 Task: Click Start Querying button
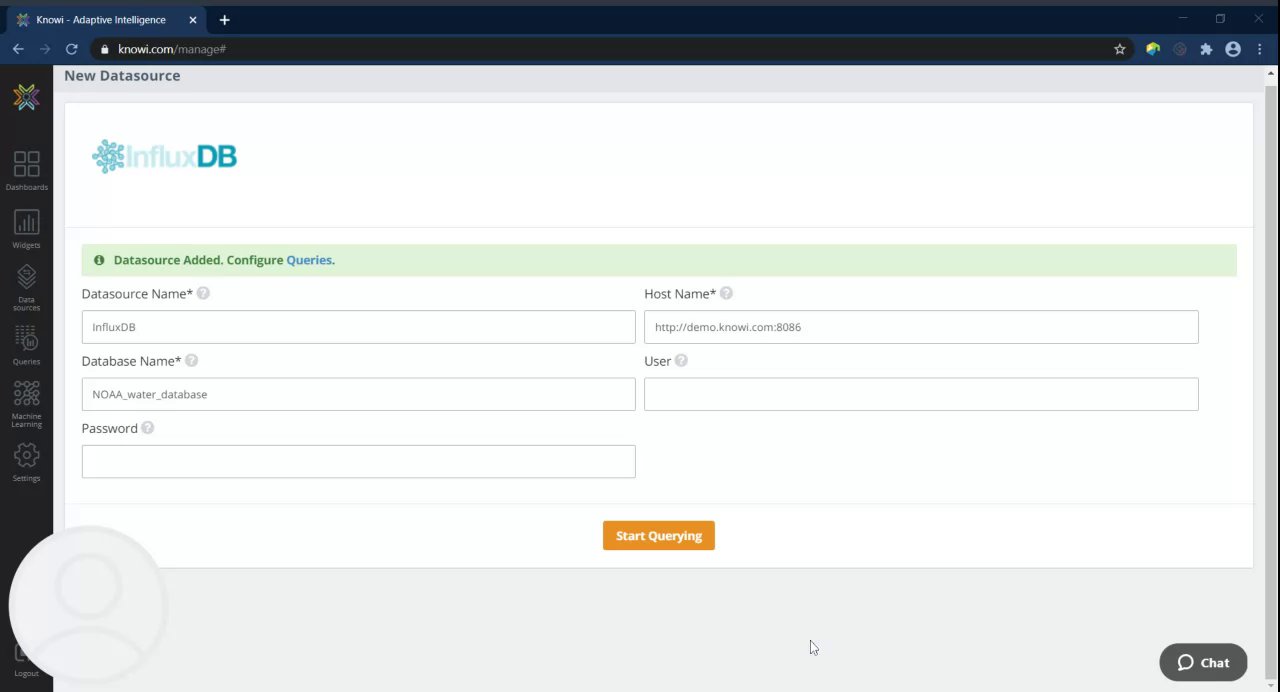[658, 535]
